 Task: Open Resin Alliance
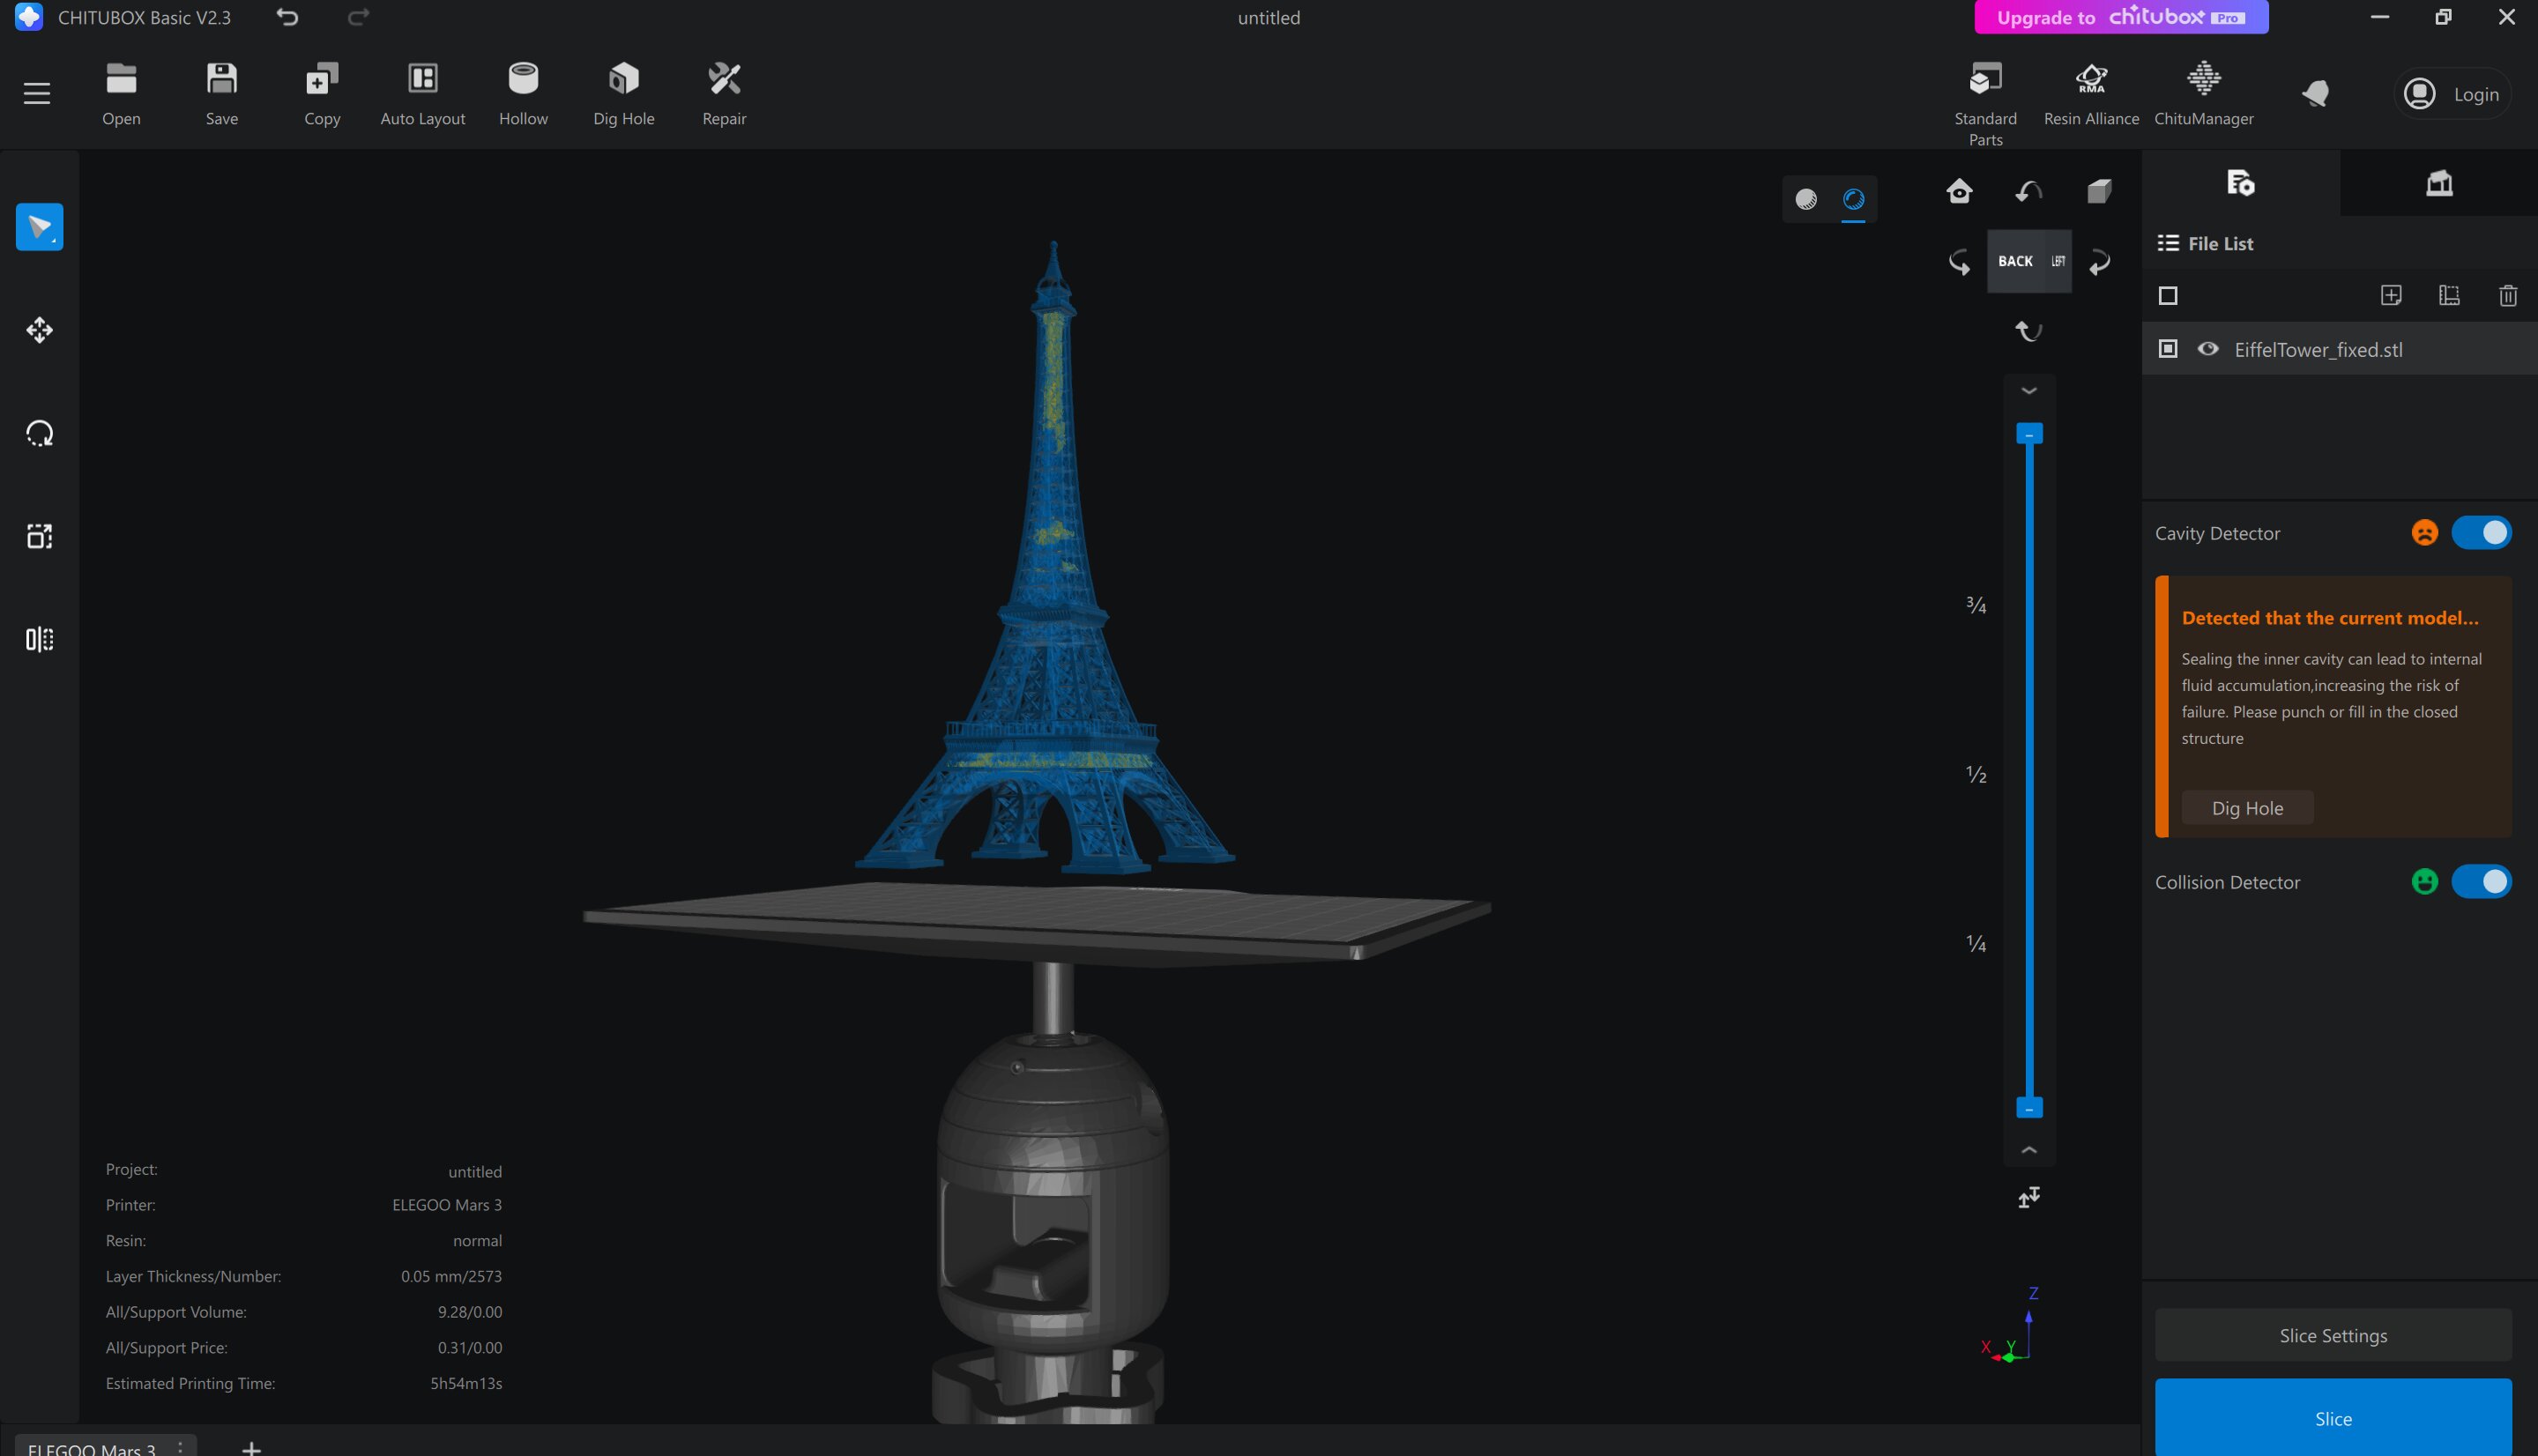(2091, 94)
